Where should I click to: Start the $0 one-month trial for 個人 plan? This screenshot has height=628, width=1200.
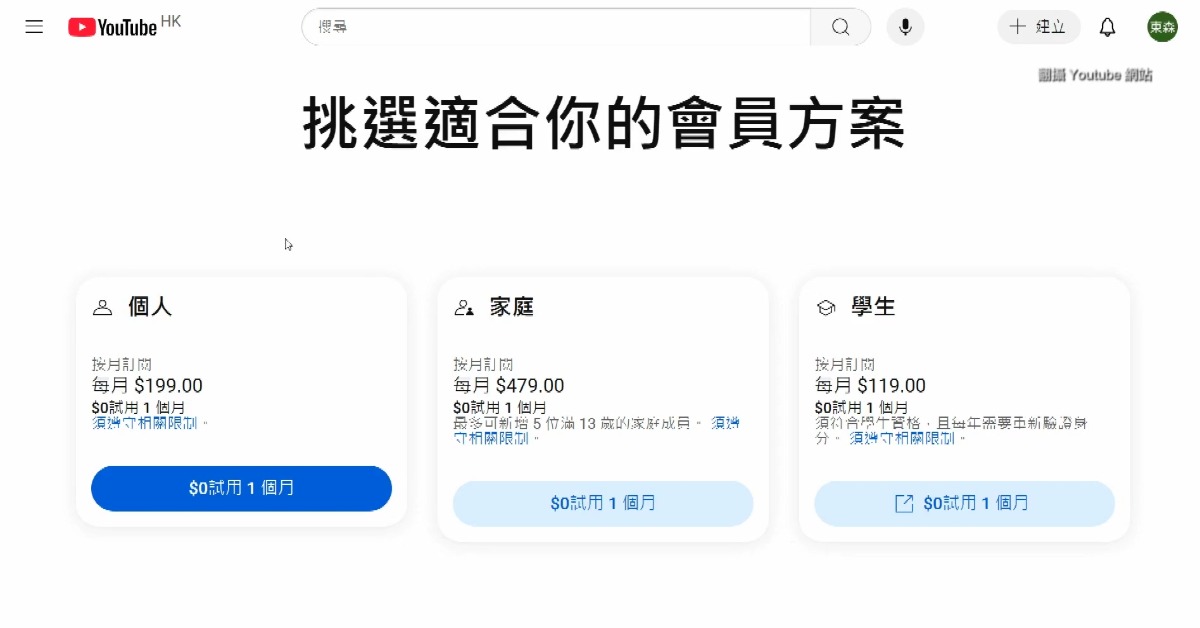[x=241, y=489]
